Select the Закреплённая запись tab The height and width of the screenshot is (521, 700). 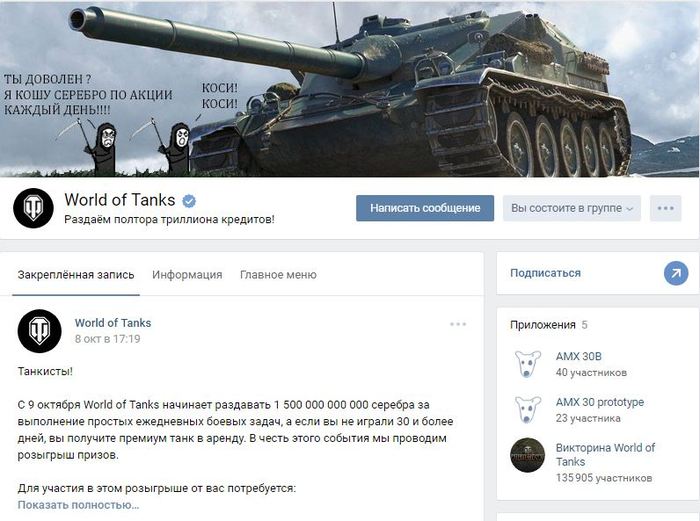pos(75,275)
